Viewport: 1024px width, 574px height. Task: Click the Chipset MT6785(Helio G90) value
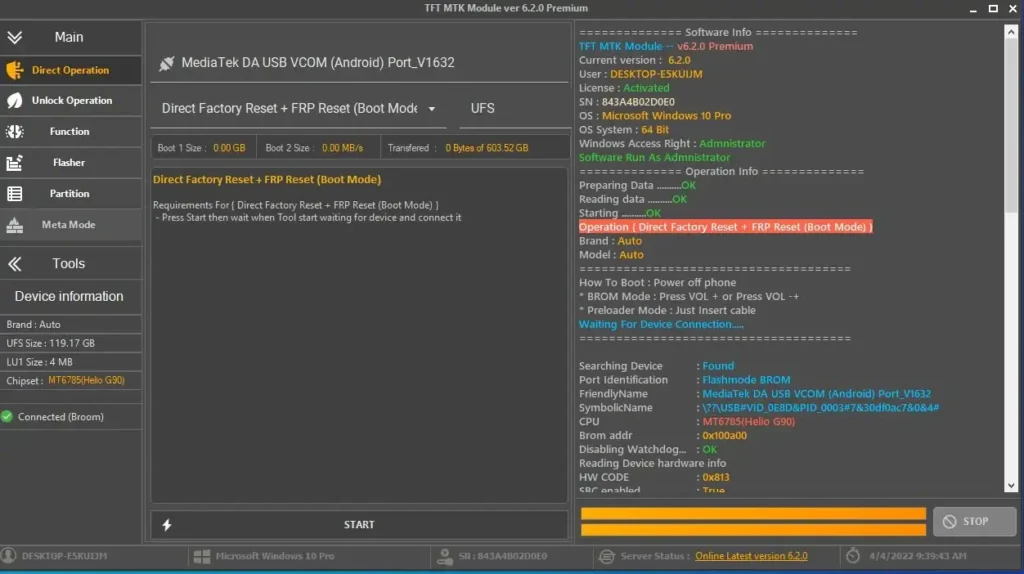(86, 380)
